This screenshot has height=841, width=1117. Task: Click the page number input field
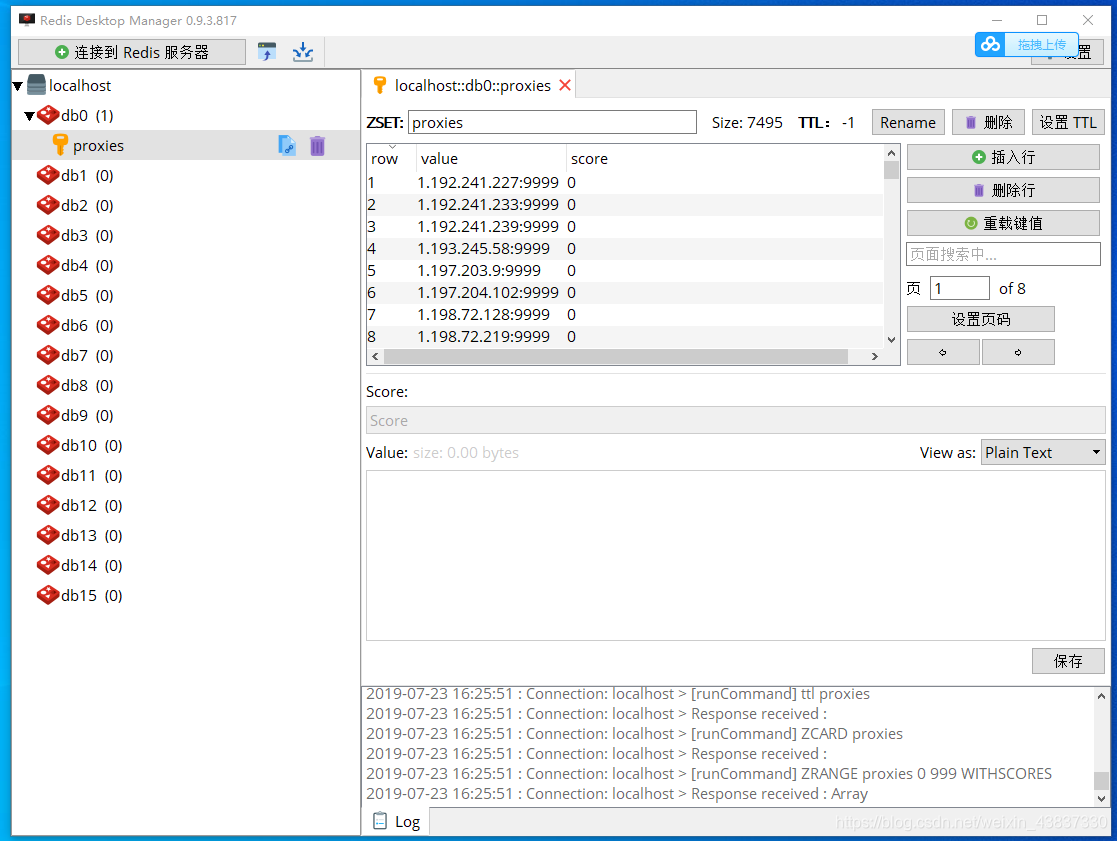pos(960,288)
